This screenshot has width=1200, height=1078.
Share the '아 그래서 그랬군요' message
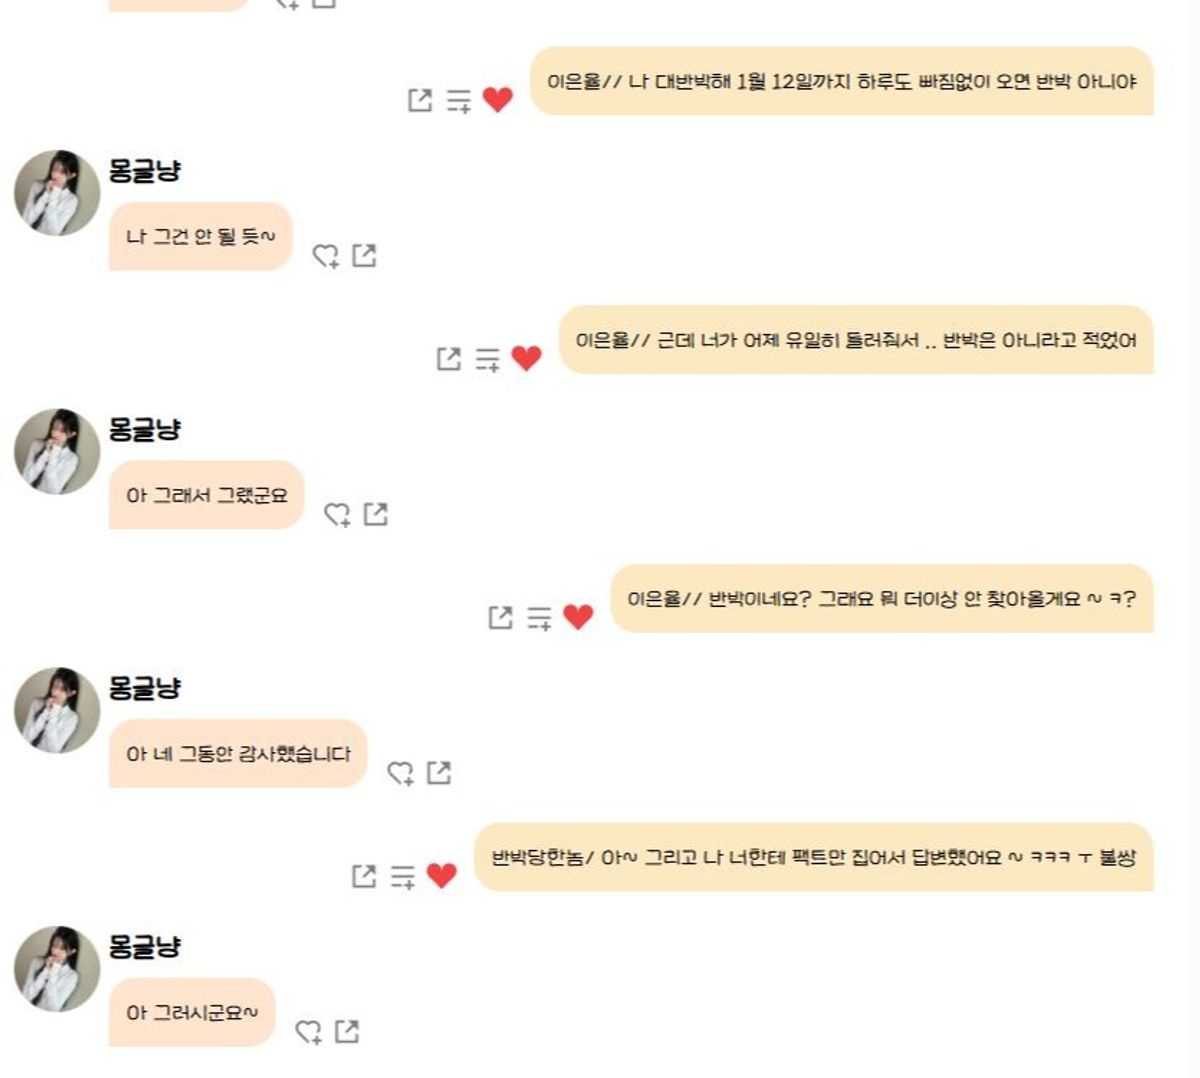376,514
